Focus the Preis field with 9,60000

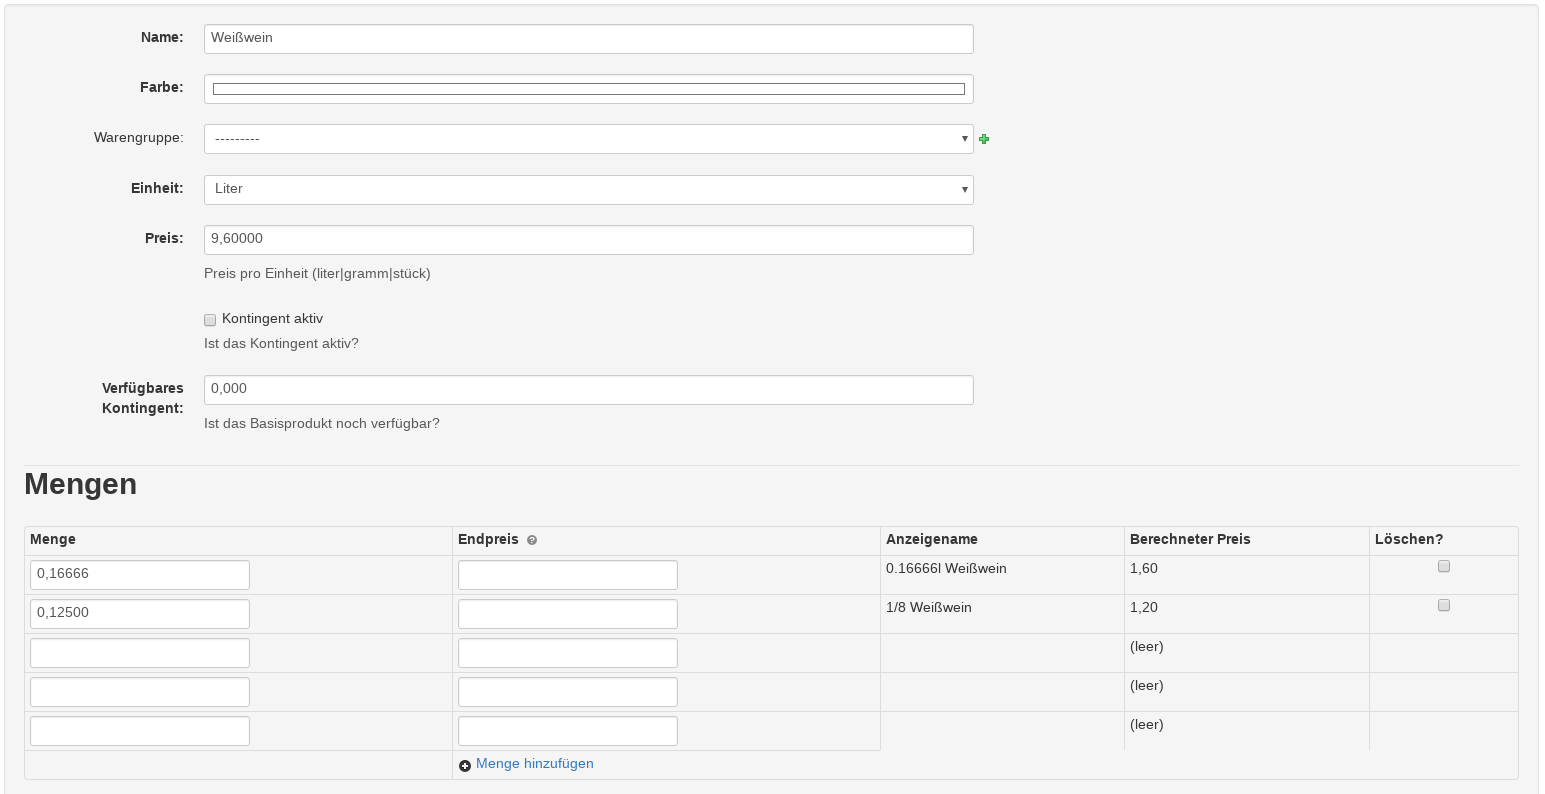pos(588,239)
